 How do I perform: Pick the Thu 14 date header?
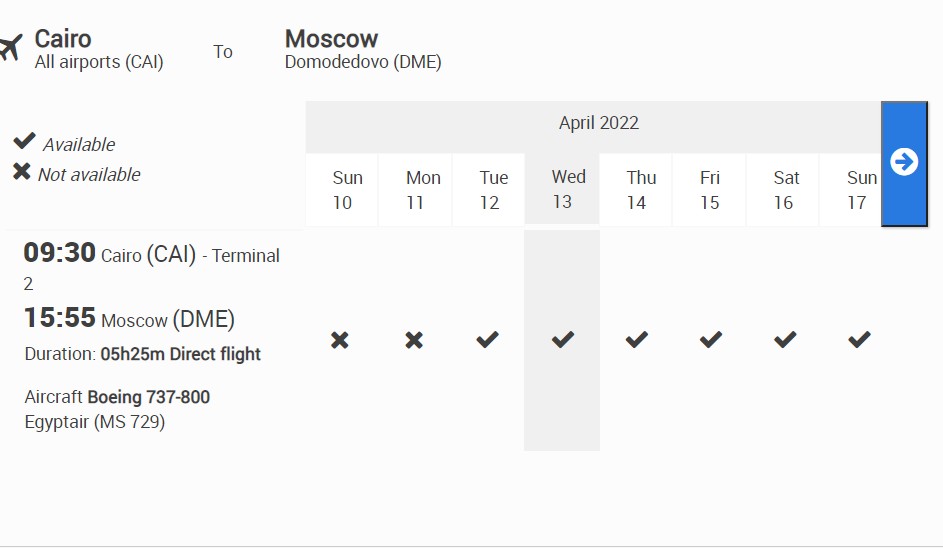pos(637,190)
